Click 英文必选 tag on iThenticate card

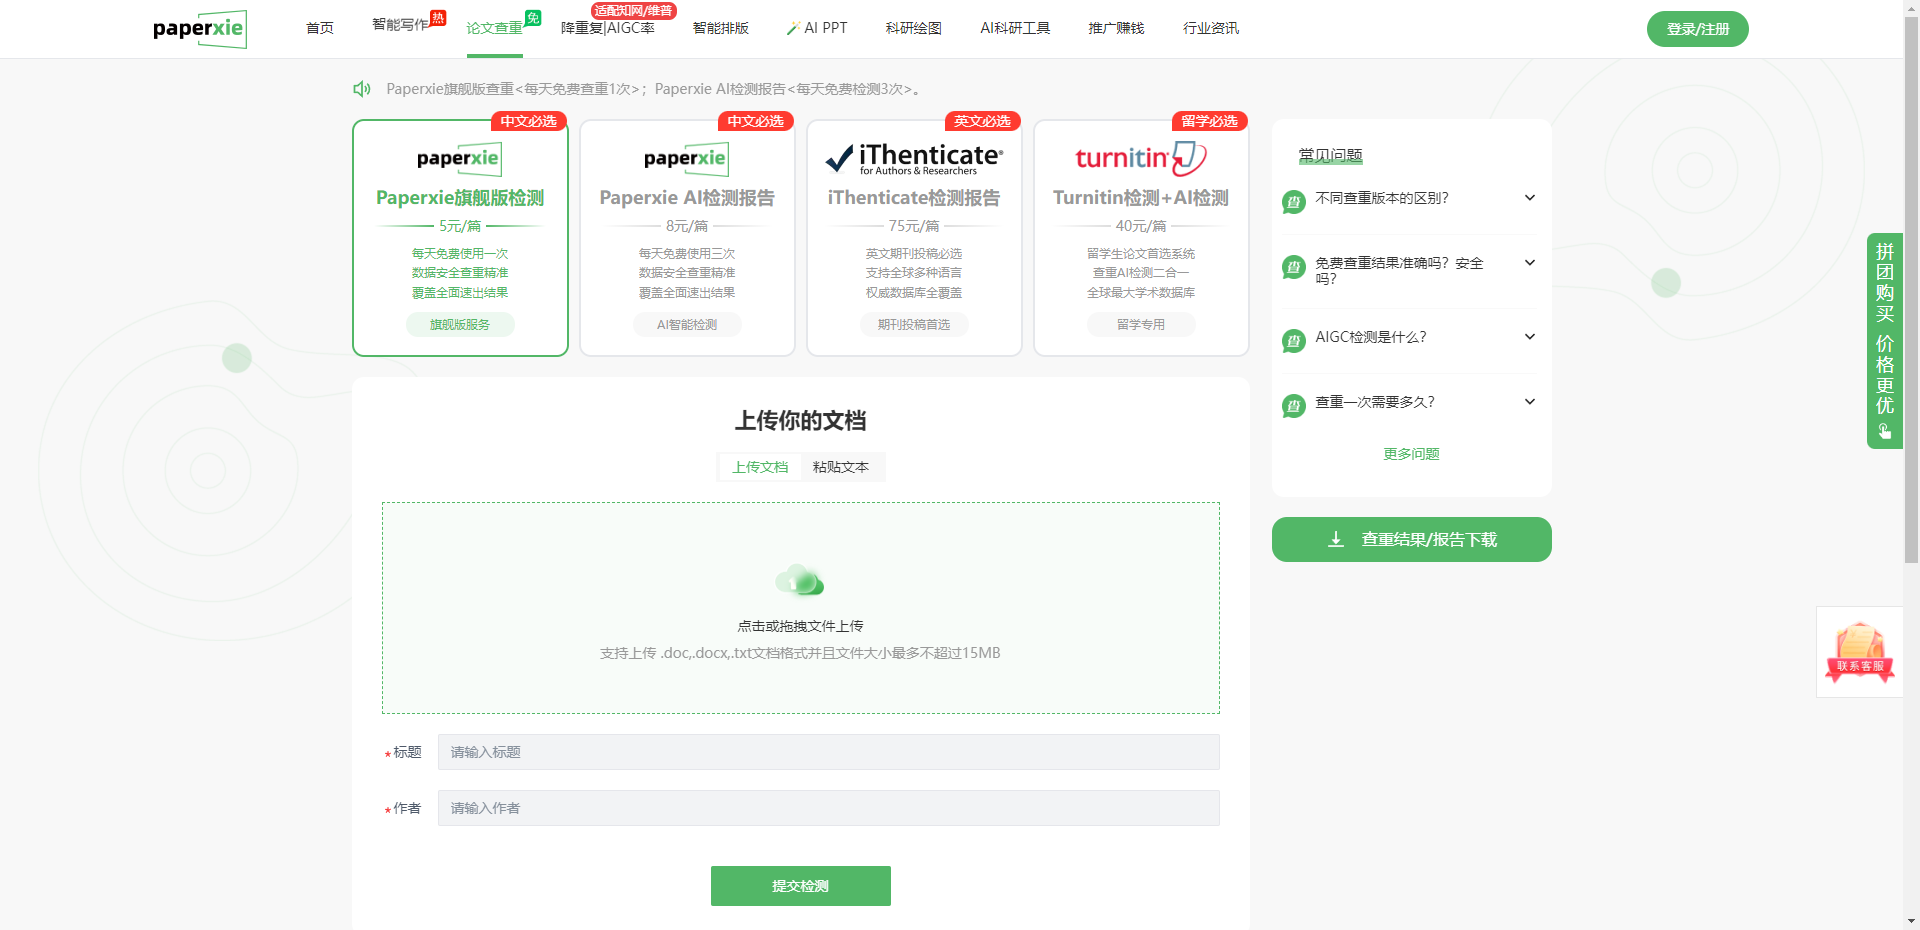coord(982,121)
